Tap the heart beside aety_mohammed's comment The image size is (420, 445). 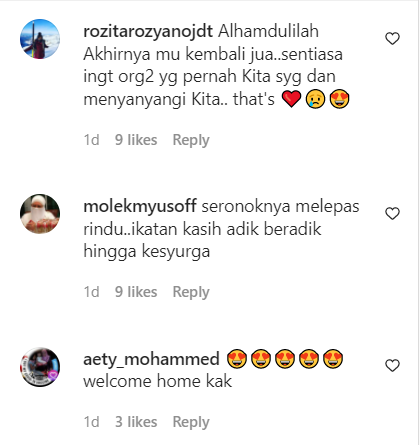392,366
